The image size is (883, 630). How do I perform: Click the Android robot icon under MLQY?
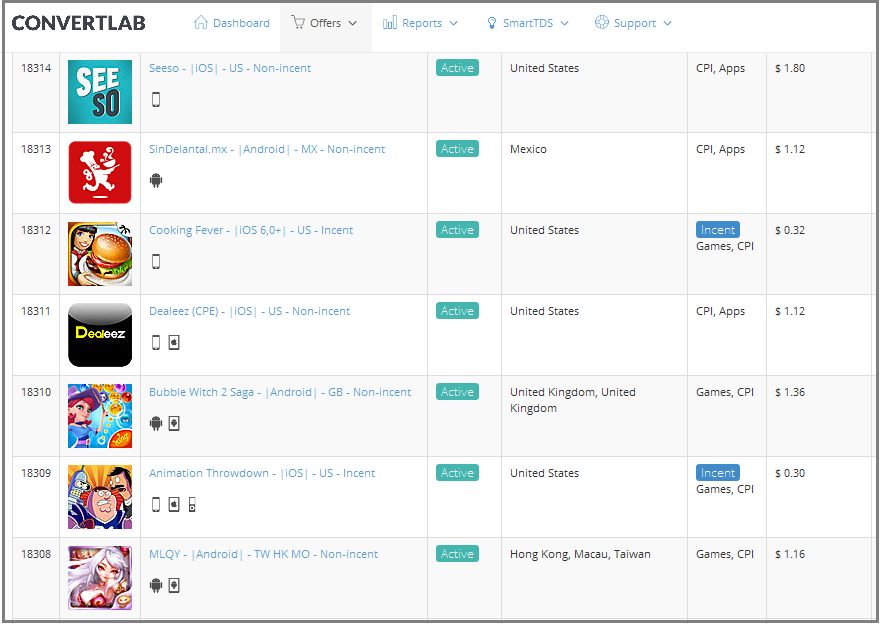(x=156, y=586)
